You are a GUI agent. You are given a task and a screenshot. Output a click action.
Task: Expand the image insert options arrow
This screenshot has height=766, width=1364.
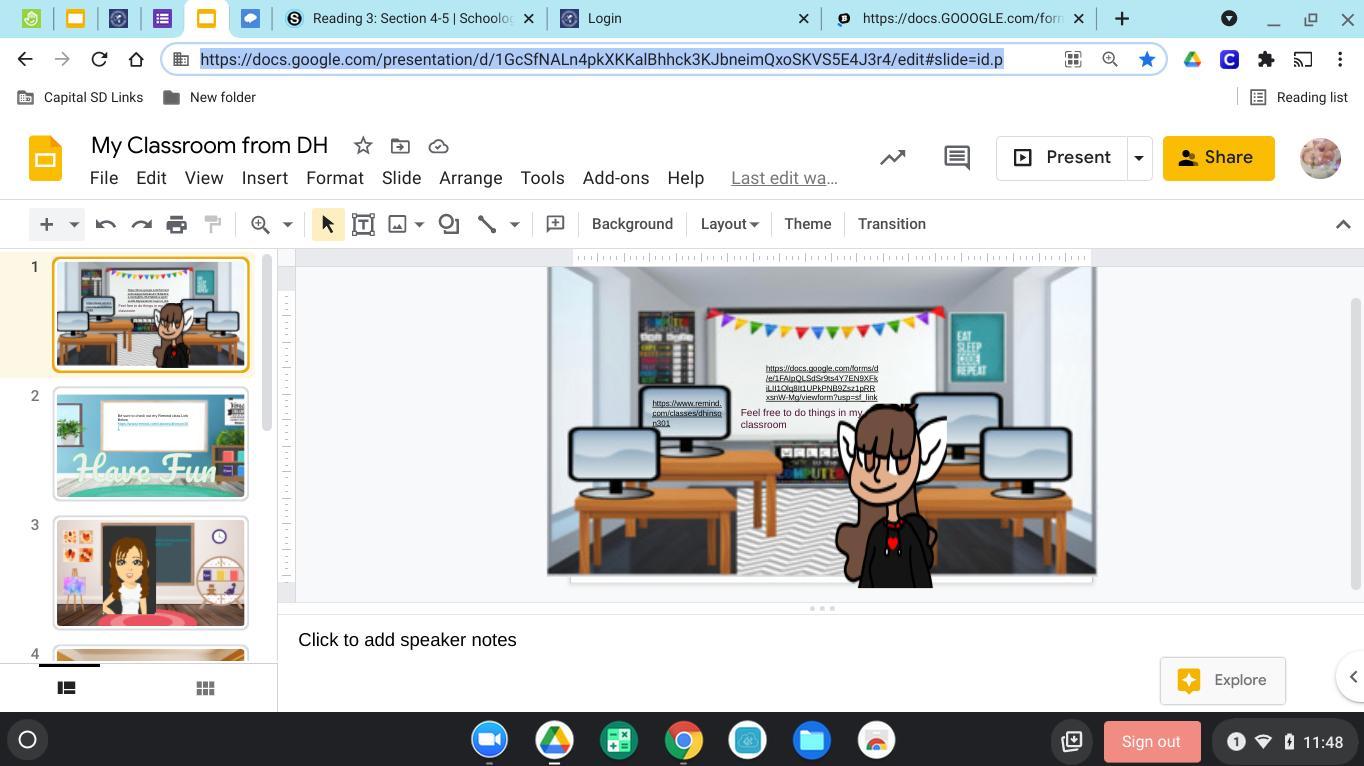(419, 224)
